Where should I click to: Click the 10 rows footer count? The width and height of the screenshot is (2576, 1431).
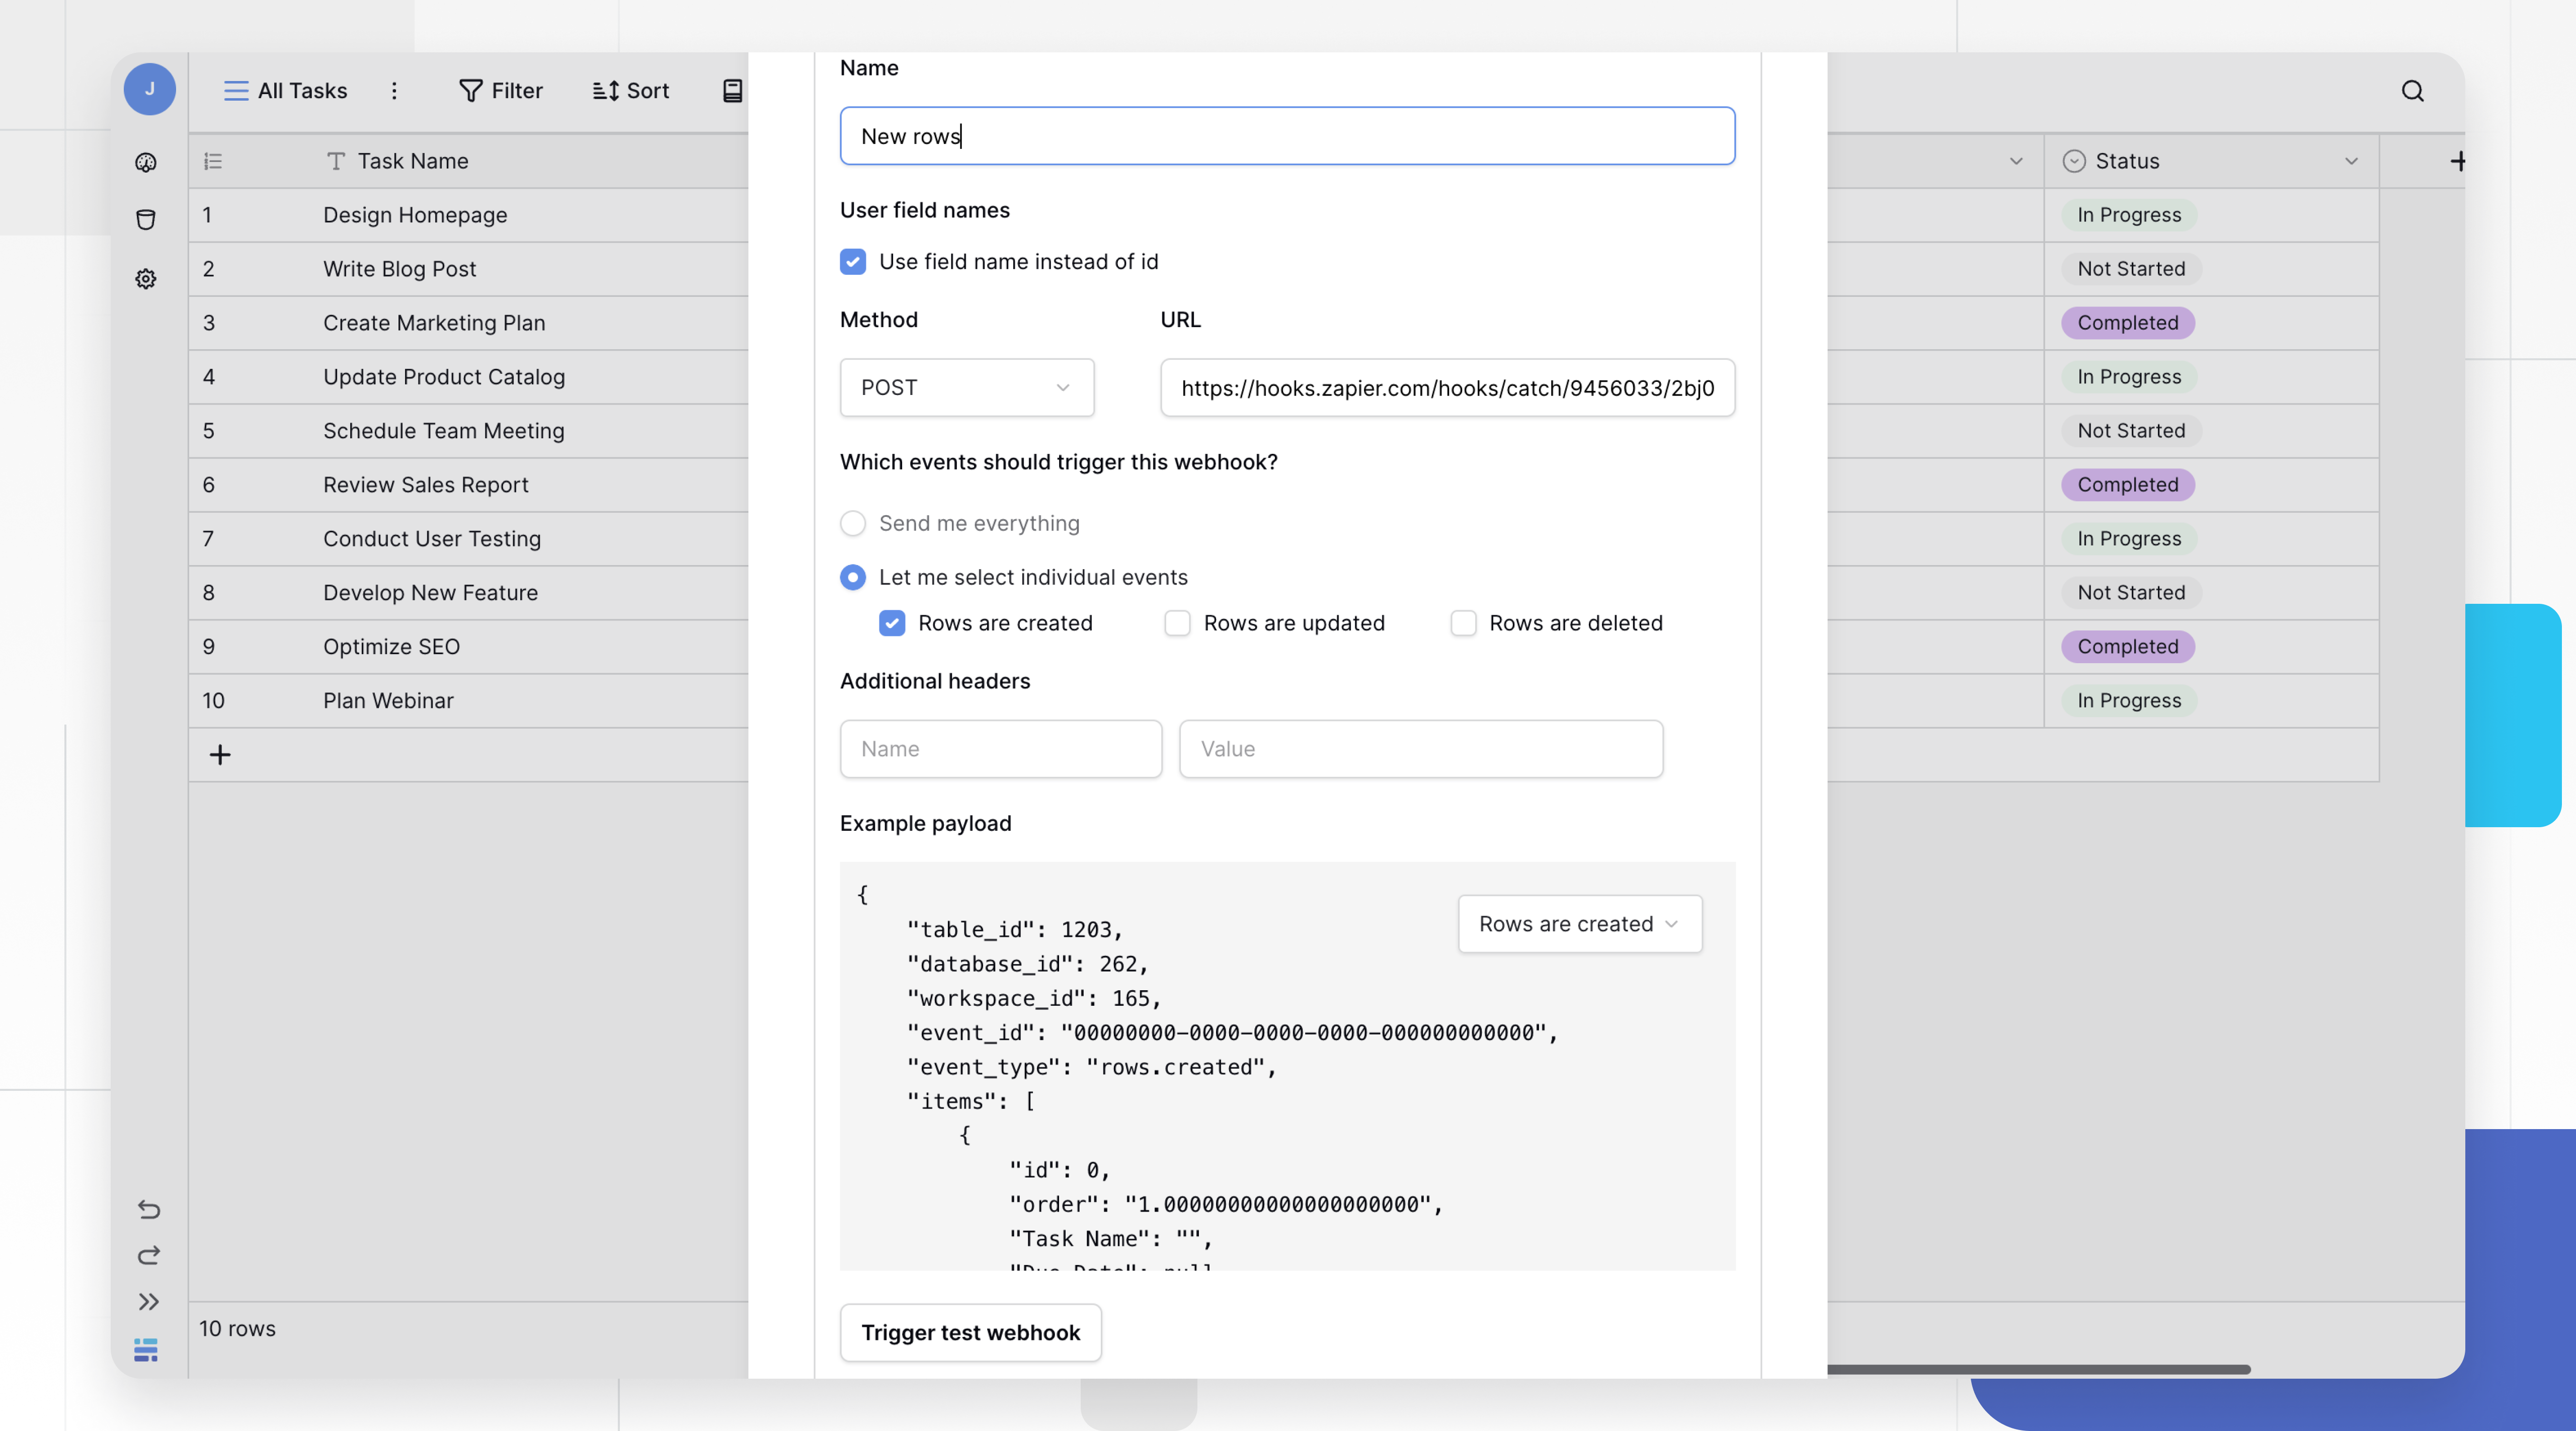(x=237, y=1329)
